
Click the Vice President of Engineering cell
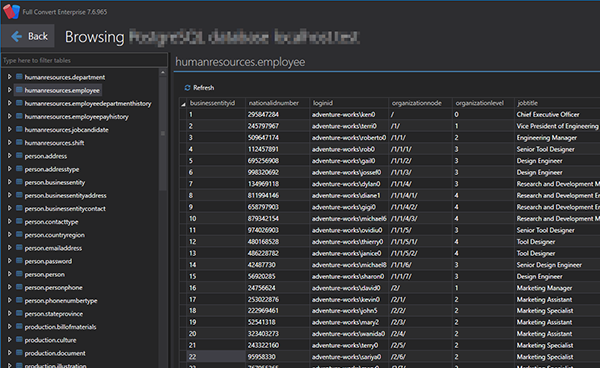[557, 126]
